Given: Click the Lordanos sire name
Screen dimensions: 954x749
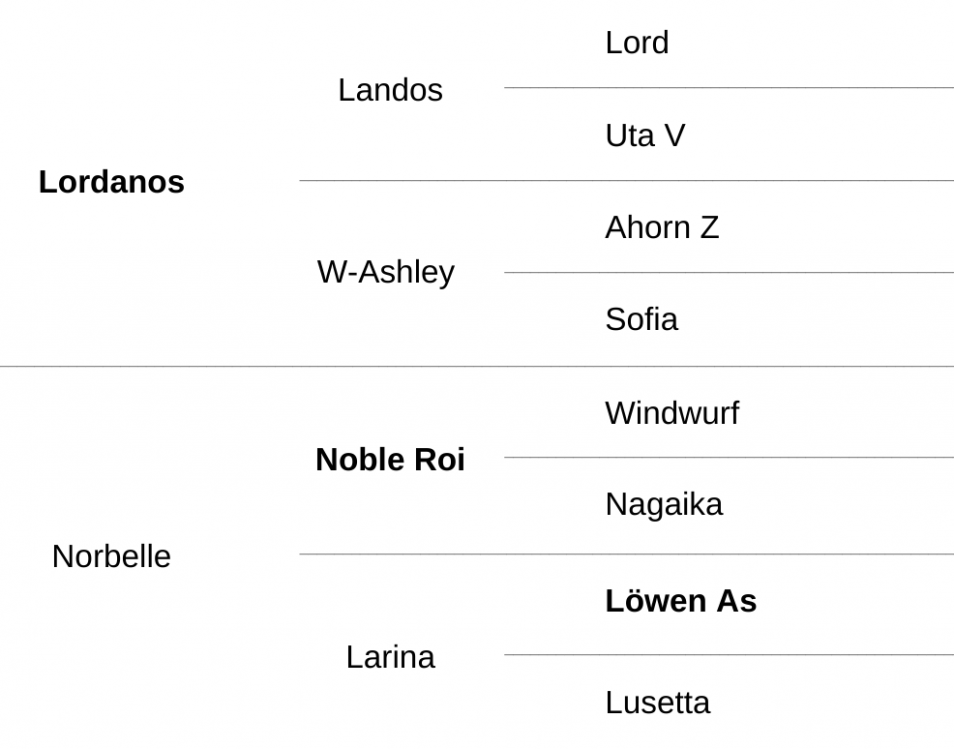Looking at the screenshot, I should pos(111,182).
